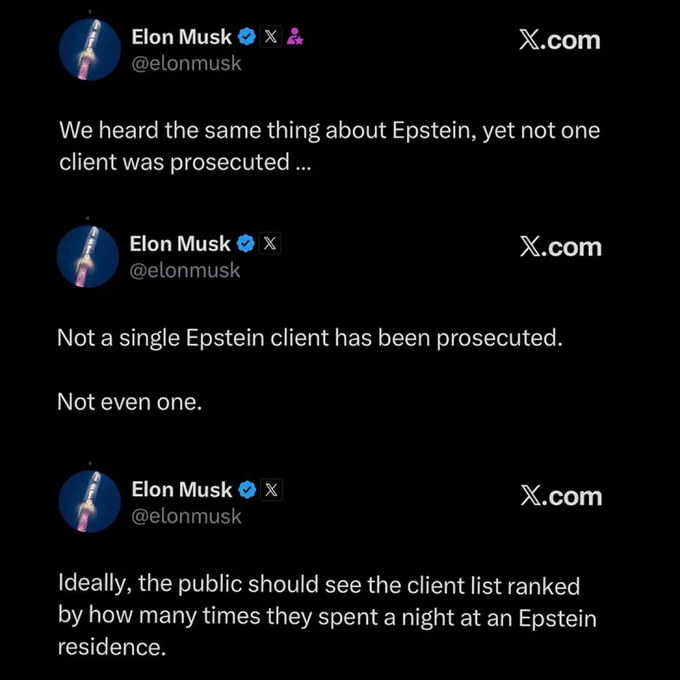Click the X affiliation badge in the 'client list ranked' tweet
680x680 pixels.
tap(272, 490)
